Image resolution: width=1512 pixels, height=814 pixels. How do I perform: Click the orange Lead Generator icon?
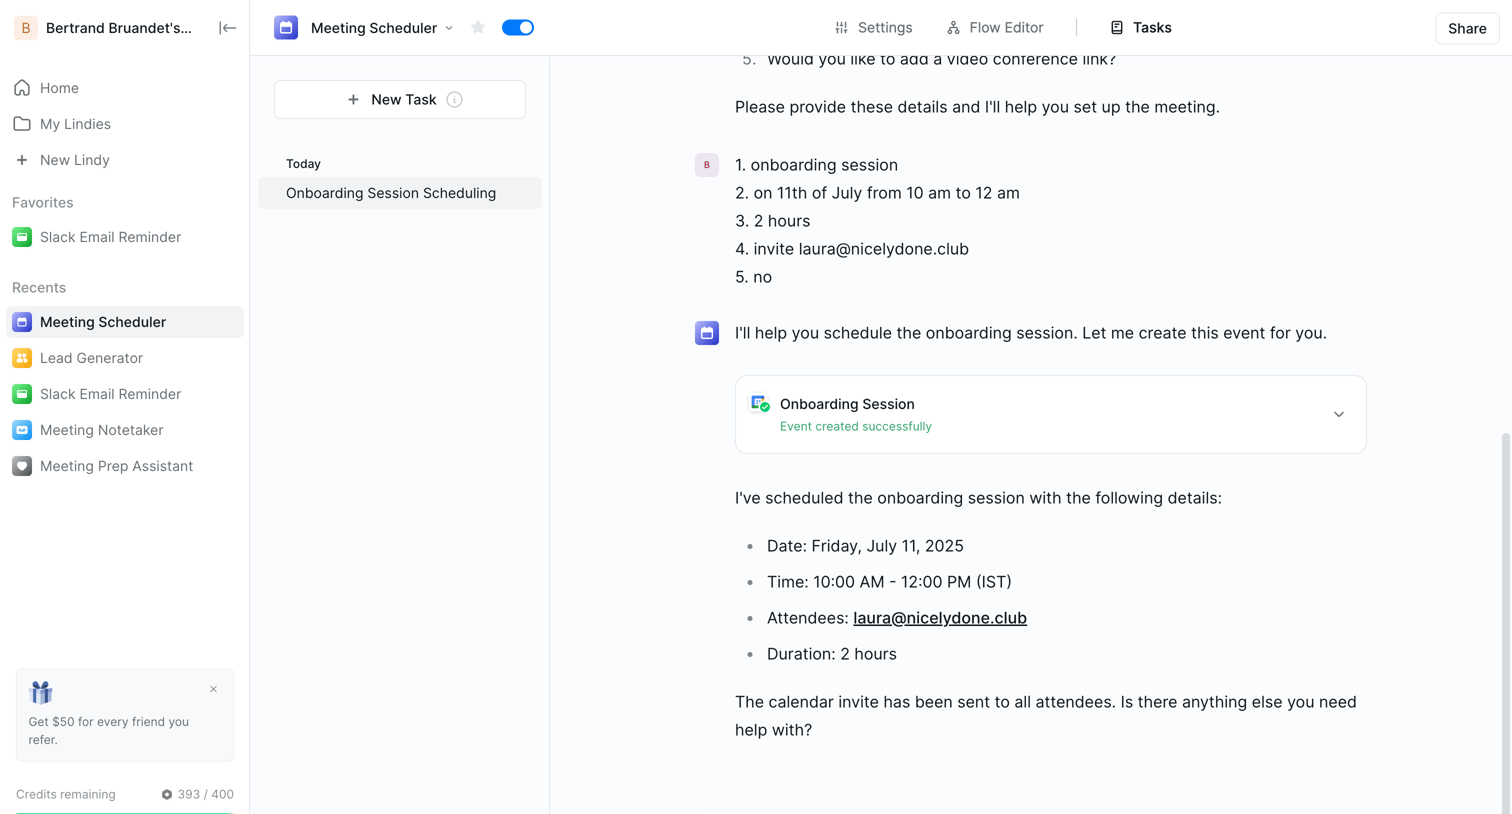(x=22, y=358)
